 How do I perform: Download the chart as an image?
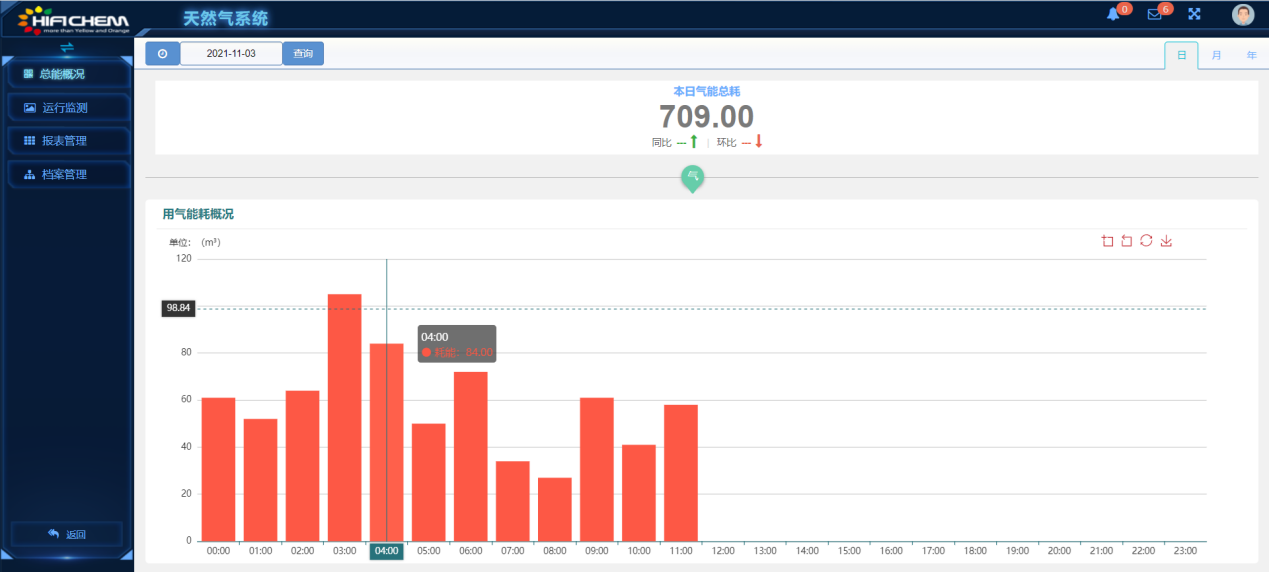[x=1166, y=241]
